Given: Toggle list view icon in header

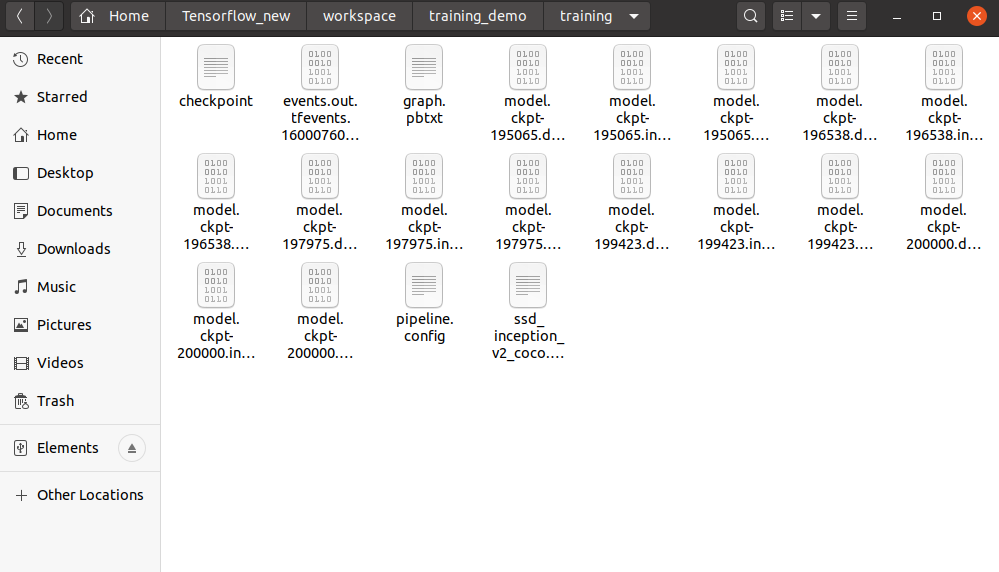Looking at the screenshot, I should point(788,16).
